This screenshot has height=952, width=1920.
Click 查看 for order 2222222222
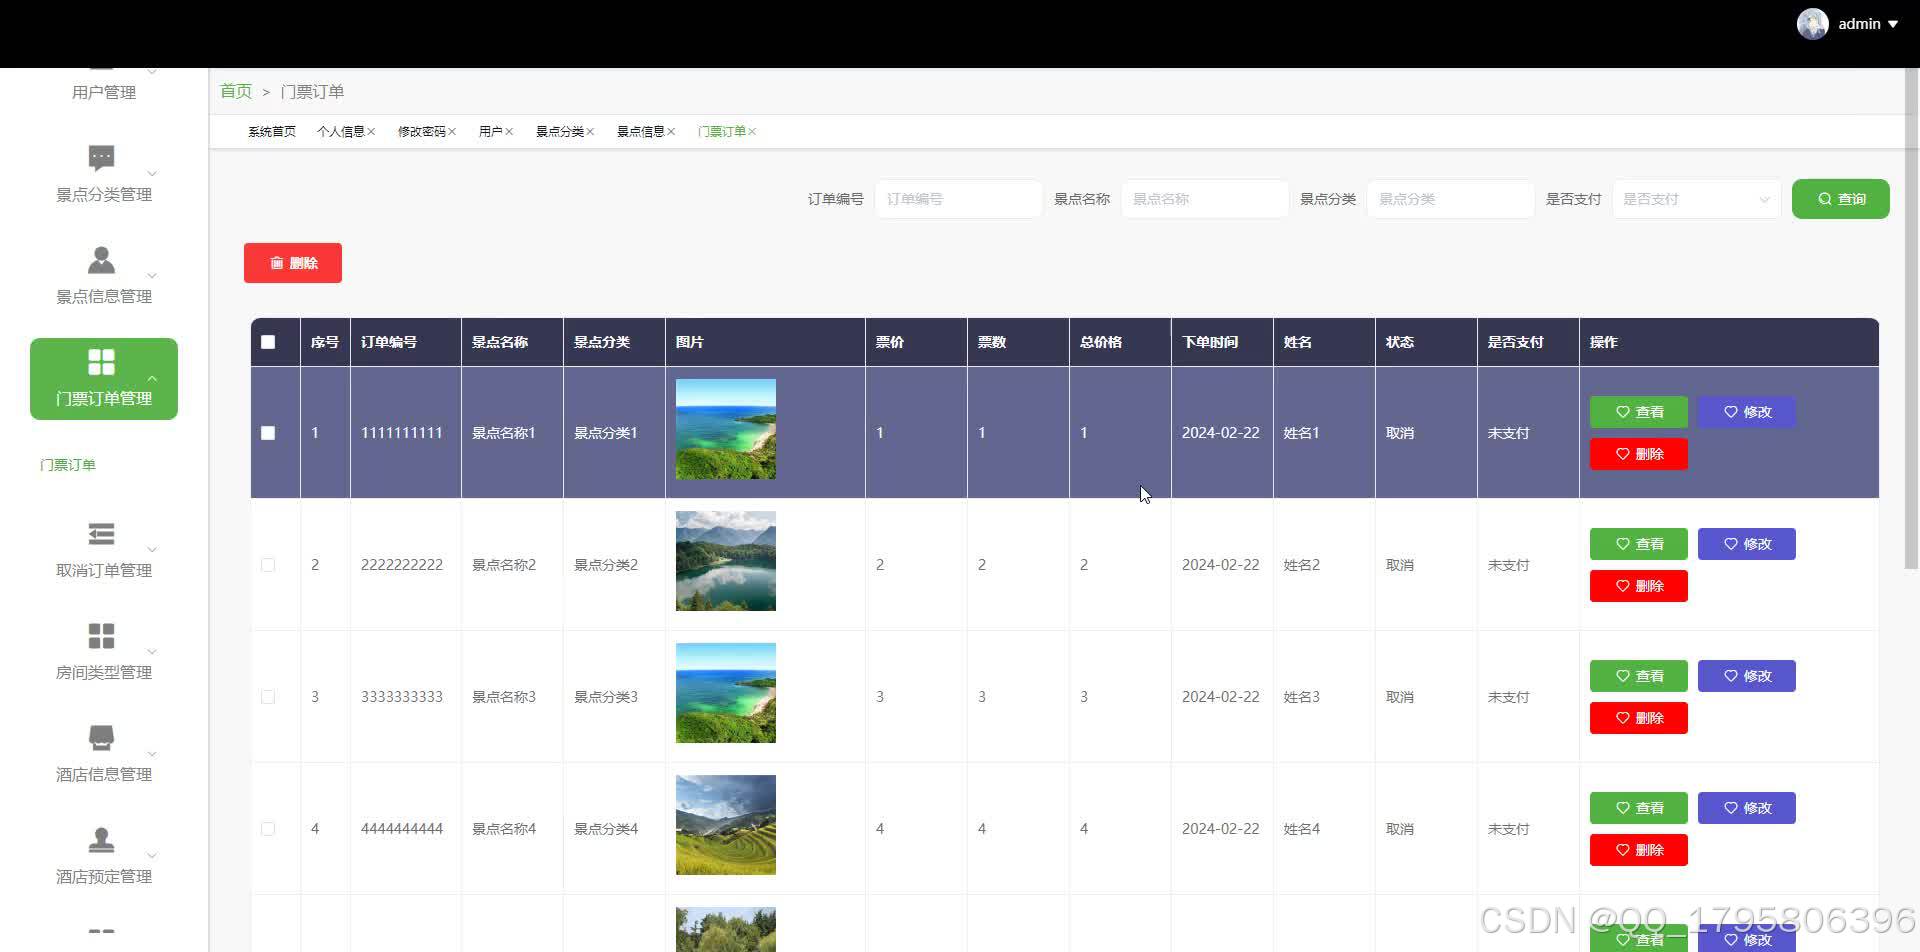click(x=1639, y=544)
